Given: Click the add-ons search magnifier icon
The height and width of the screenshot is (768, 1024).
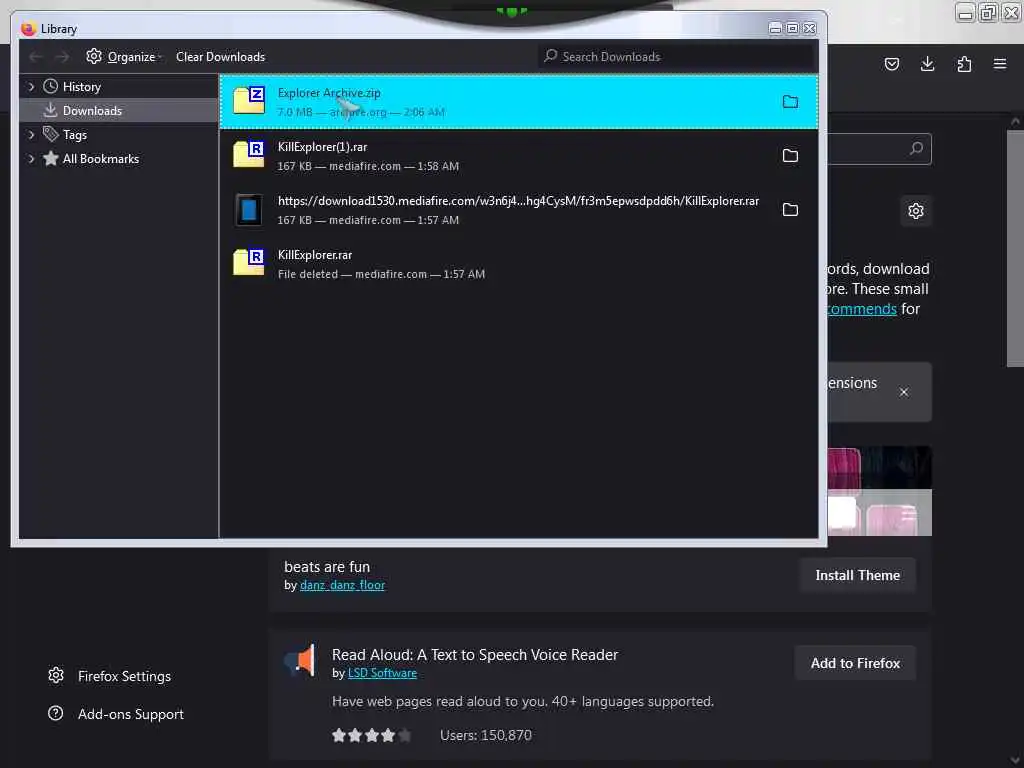Looking at the screenshot, I should click(916, 148).
